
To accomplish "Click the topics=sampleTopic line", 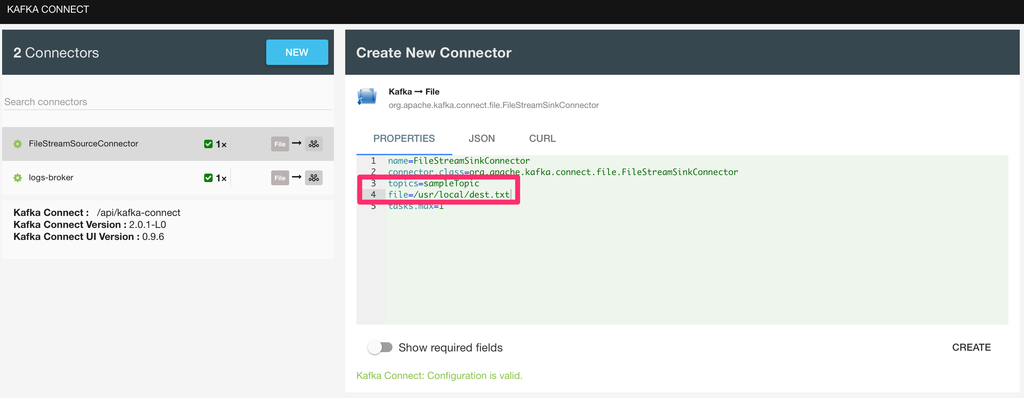I will [x=433, y=184].
